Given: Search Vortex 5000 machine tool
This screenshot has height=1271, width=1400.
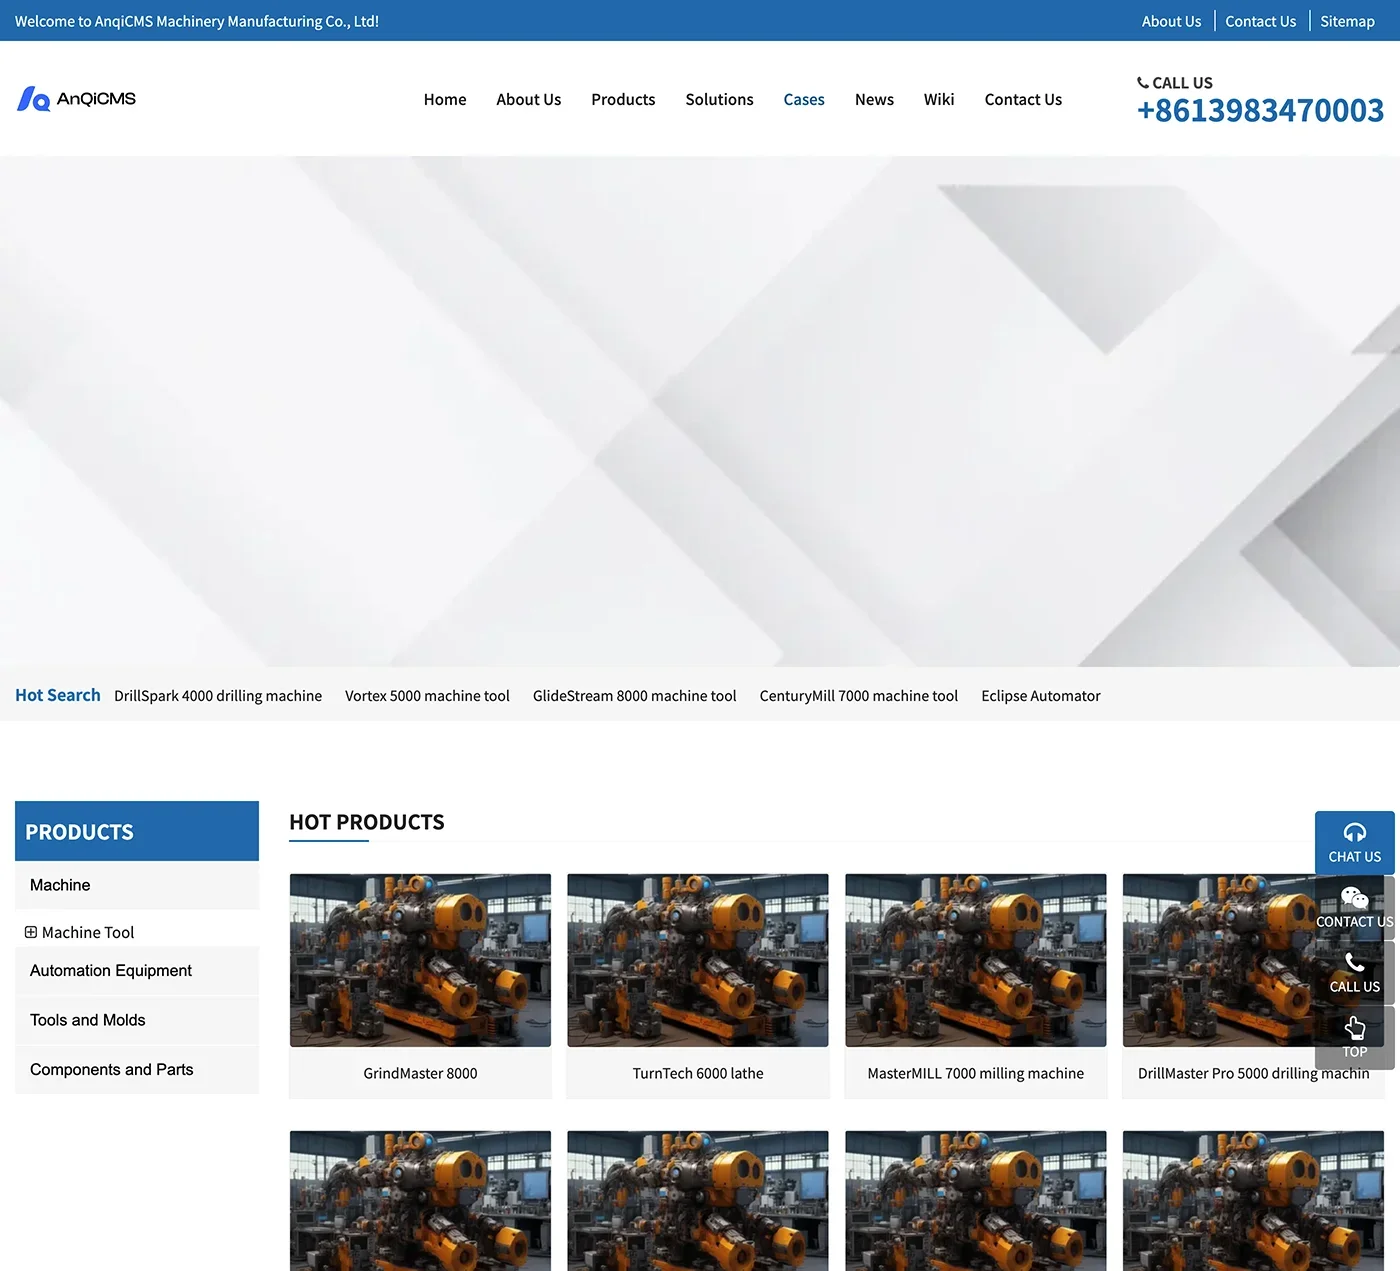Looking at the screenshot, I should tap(427, 696).
